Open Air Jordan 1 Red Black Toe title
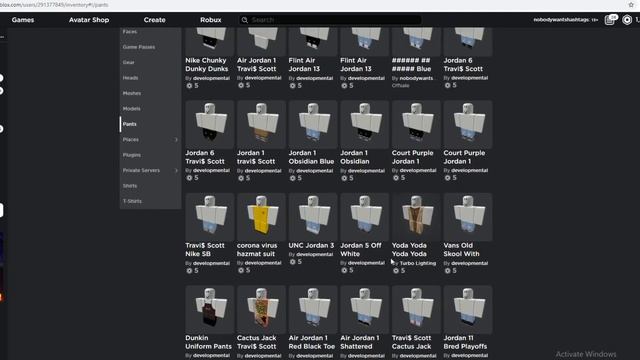This screenshot has width=640, height=360. point(311,342)
